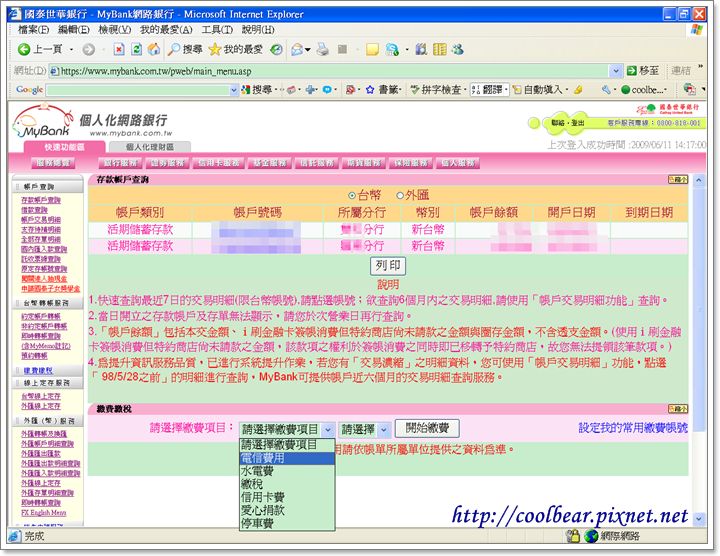Click the address bar URL field
720x556 pixels.
pos(330,71)
